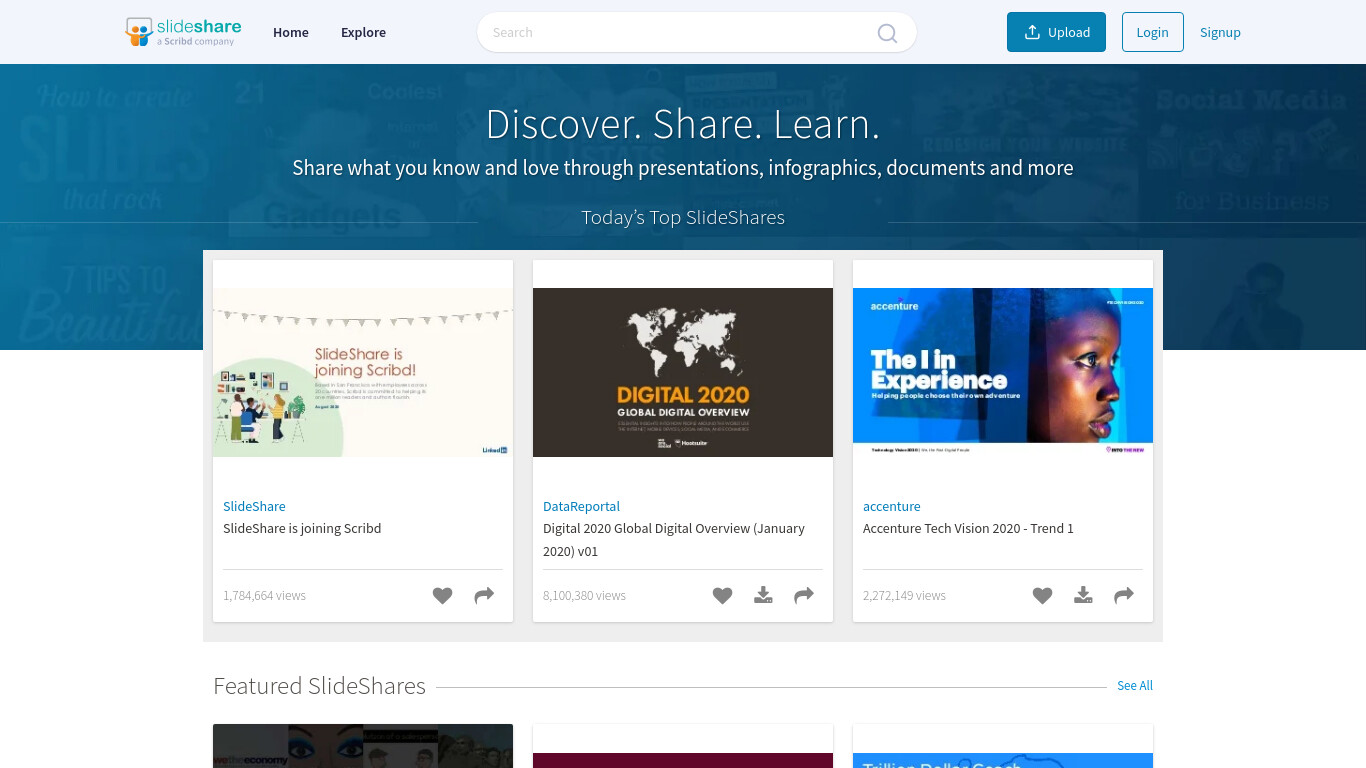The image size is (1366, 768).
Task: Open the Digital 2020 world map thumbnail
Action: coord(683,372)
